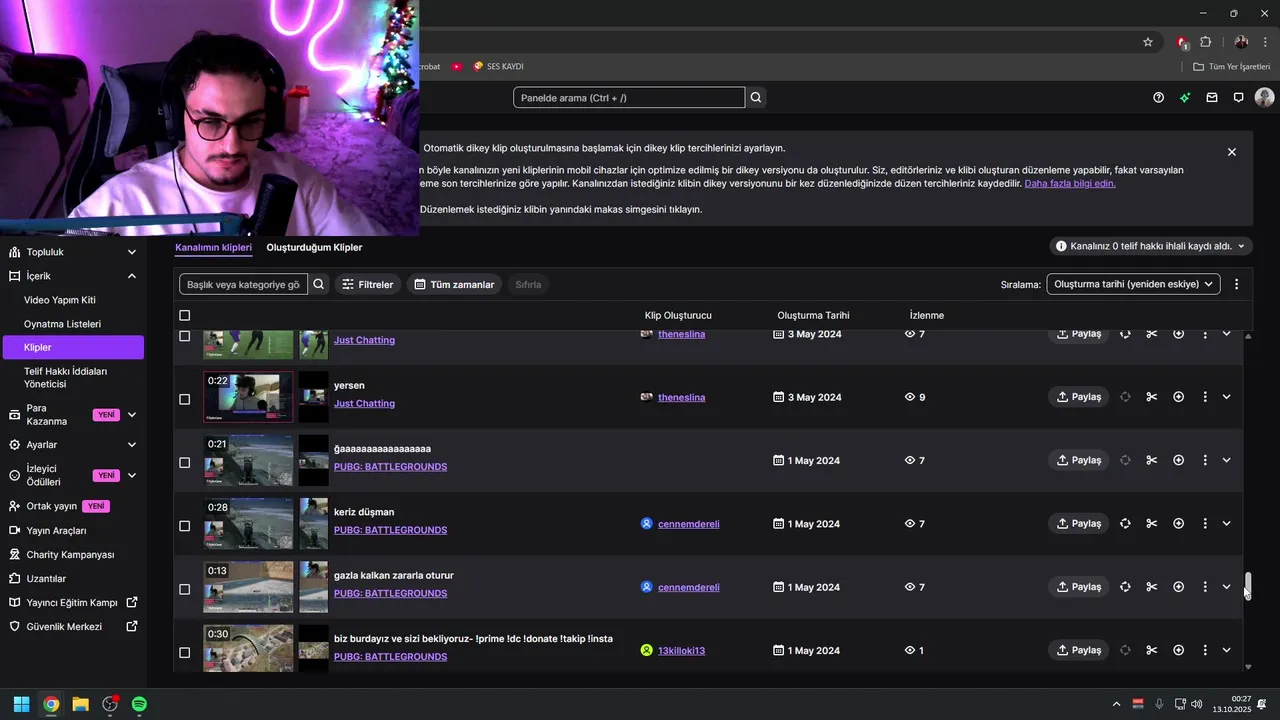Click the magnifier beside Panelde arama
1280x720 pixels.
(756, 97)
